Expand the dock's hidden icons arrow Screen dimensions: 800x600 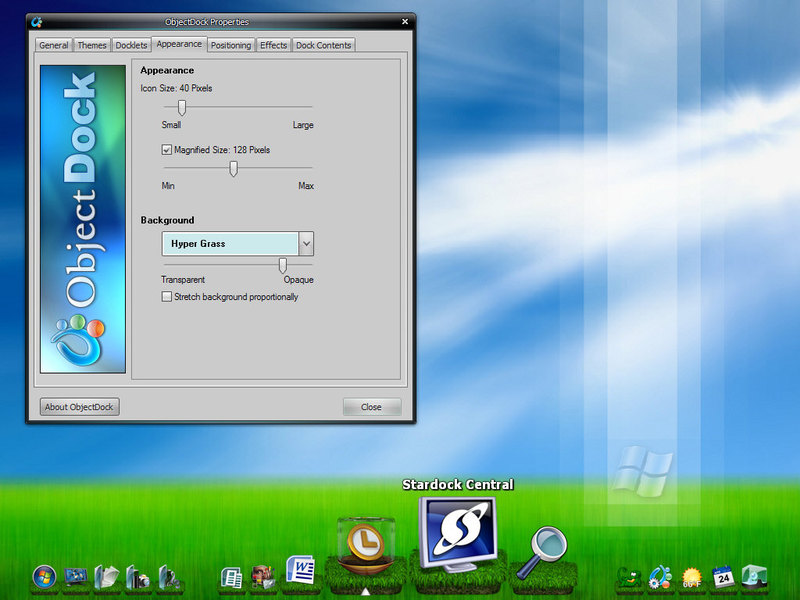[x=368, y=589]
